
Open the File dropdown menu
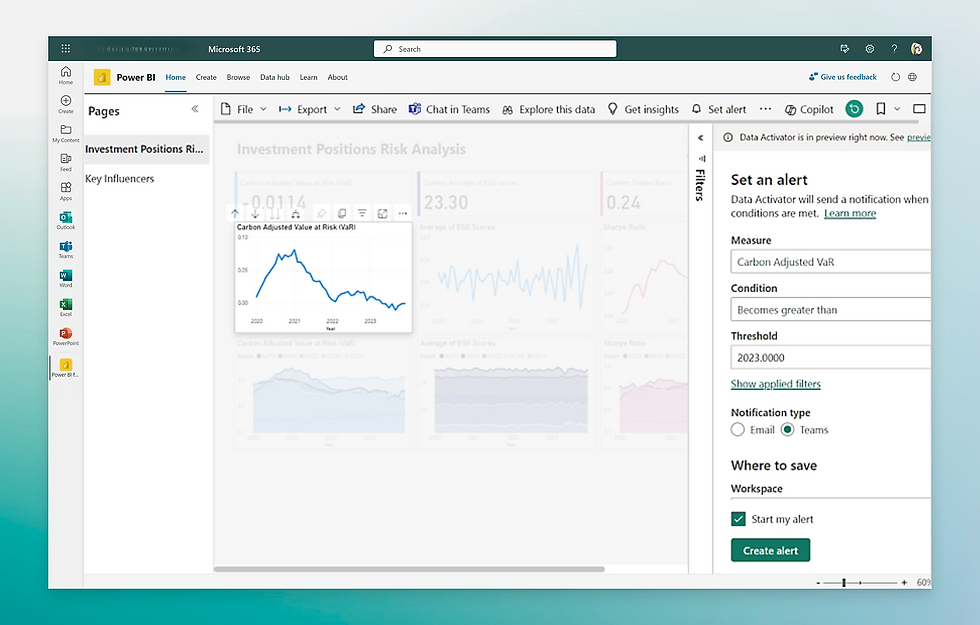click(x=244, y=109)
